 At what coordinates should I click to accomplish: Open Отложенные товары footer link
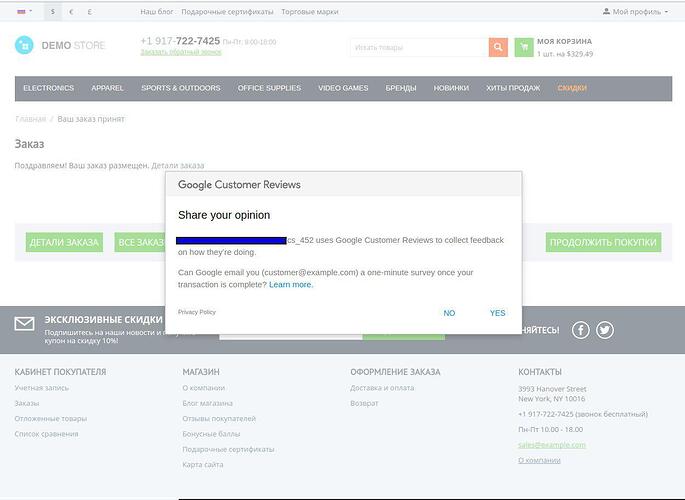click(x=51, y=418)
